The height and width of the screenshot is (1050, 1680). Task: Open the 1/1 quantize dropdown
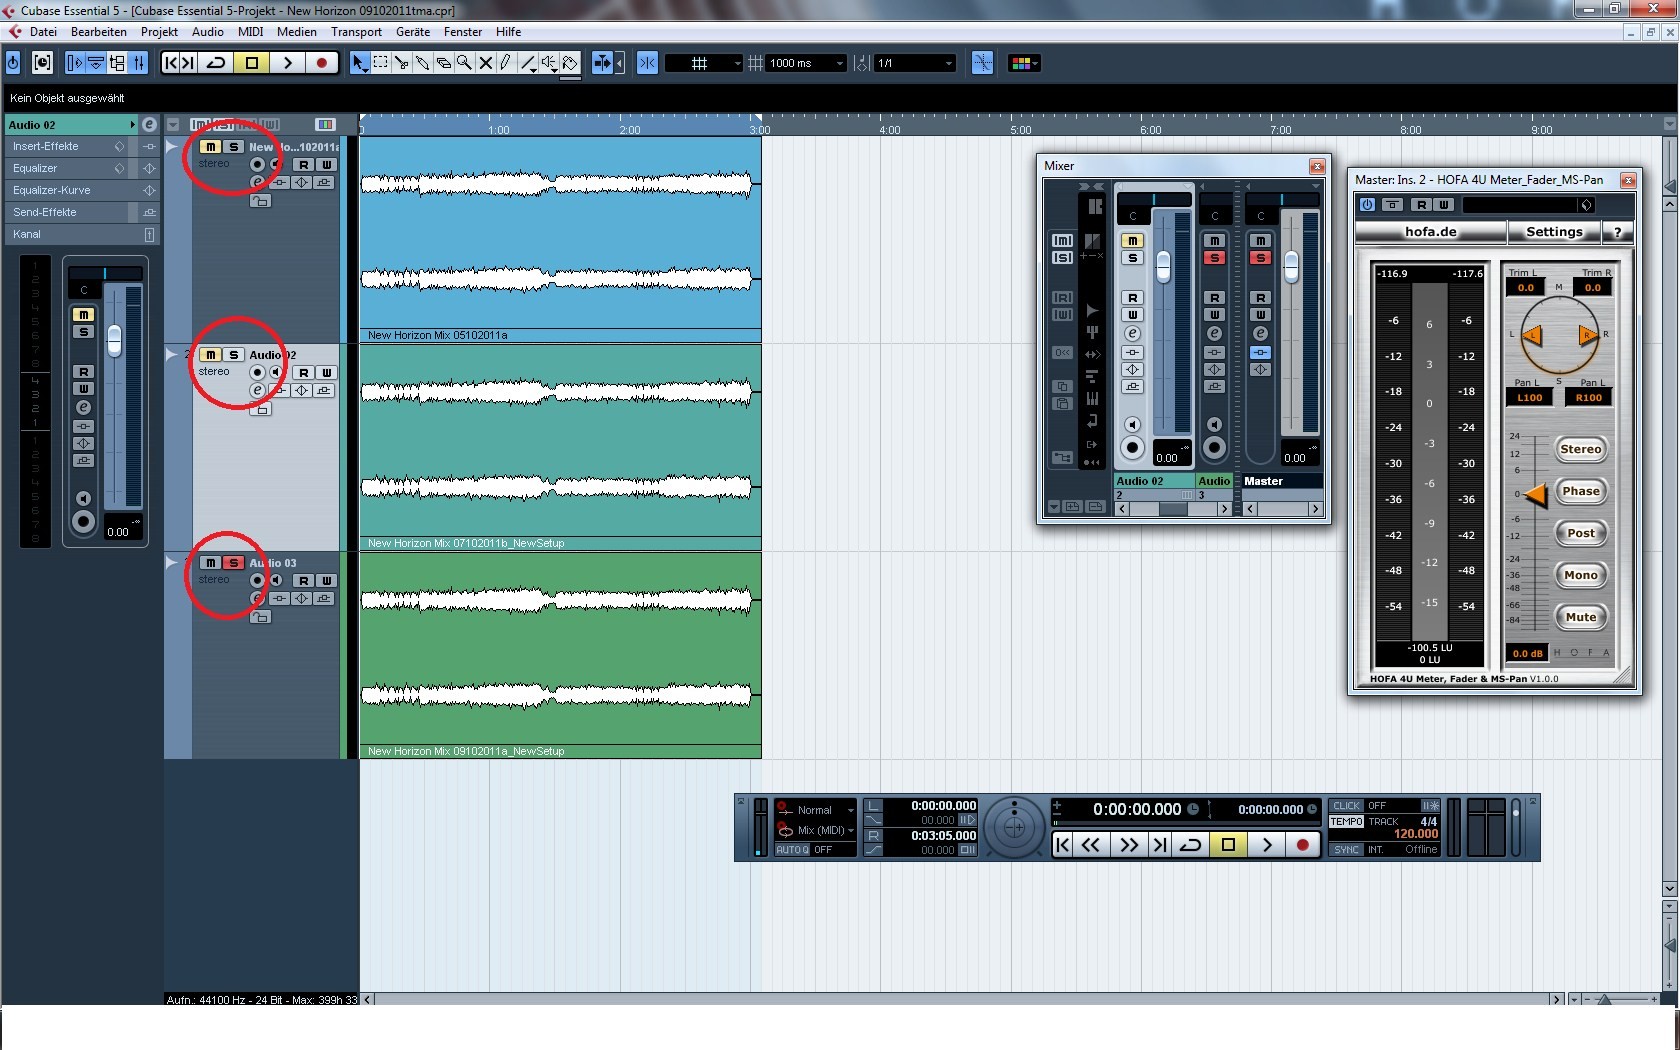click(914, 63)
